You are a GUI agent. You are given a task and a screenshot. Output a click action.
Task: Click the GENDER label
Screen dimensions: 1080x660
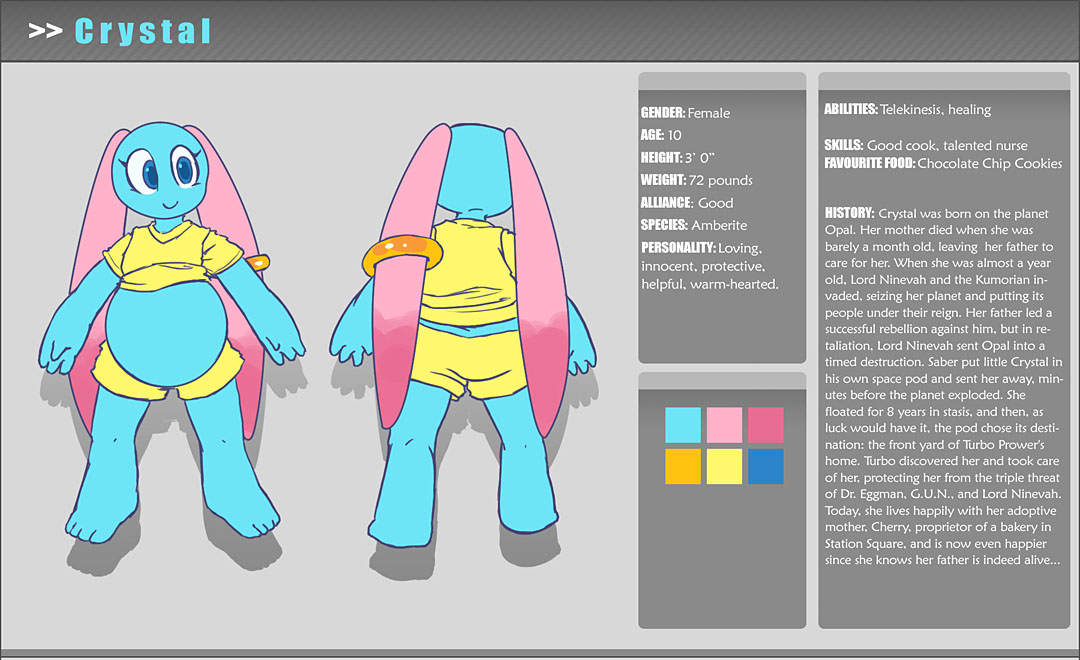pos(663,113)
